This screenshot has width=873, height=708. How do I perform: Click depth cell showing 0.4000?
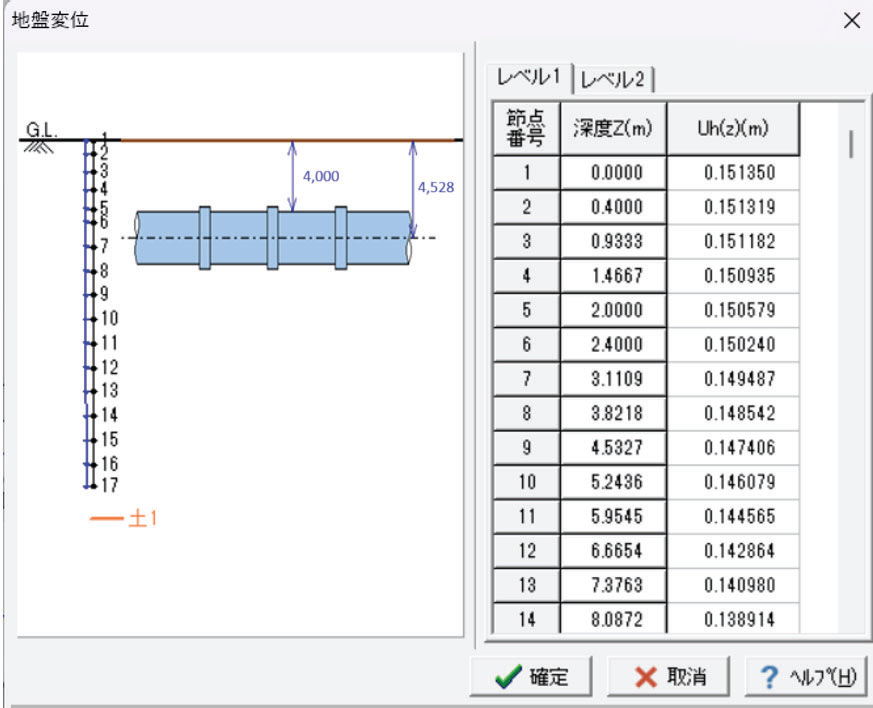(614, 208)
